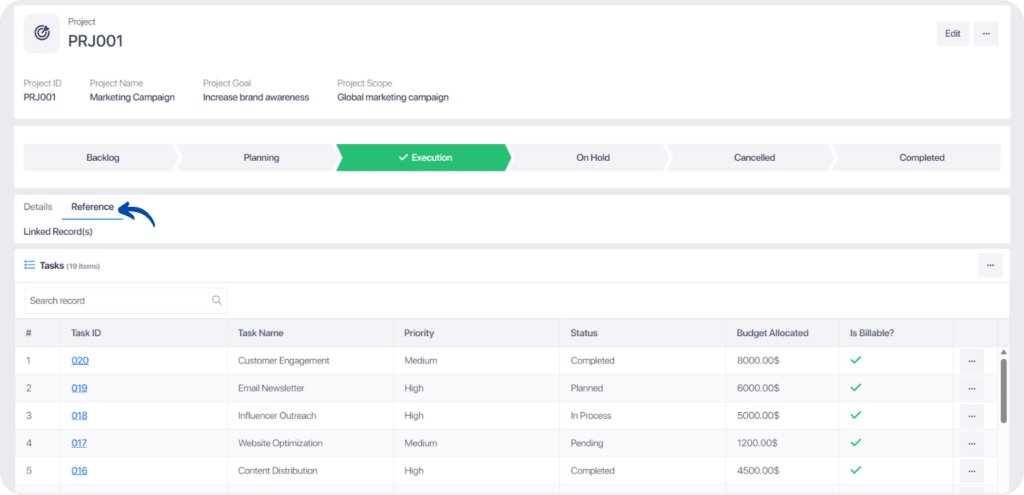Open the more options menu next to Edit
Image resolution: width=1024 pixels, height=495 pixels.
(x=986, y=34)
